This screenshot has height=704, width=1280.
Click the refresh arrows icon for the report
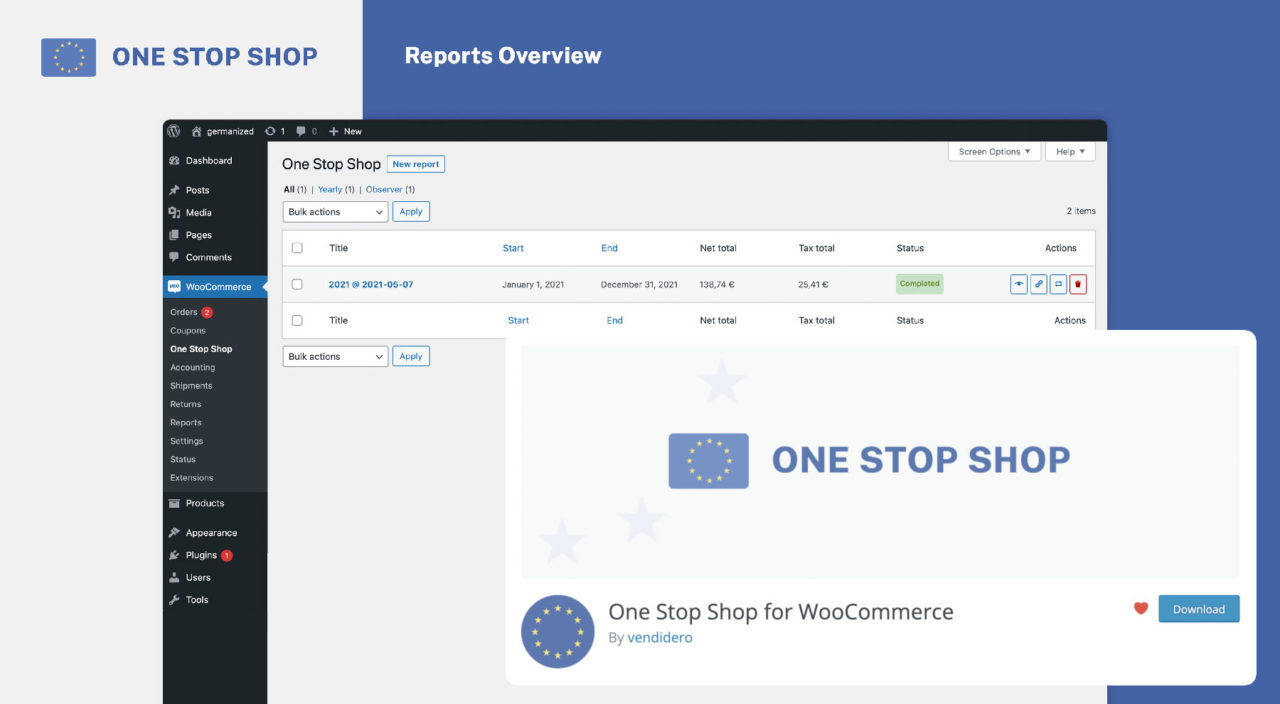pyautogui.click(x=1058, y=284)
